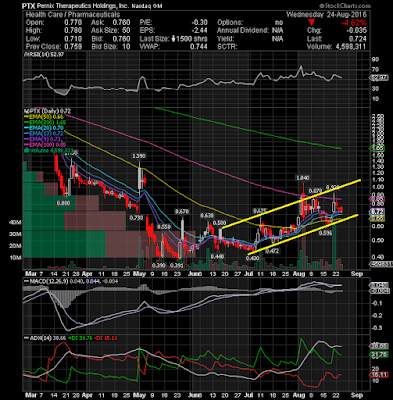Click the lower yellow channel trendline
This screenshot has height=400, width=393.
tap(303, 234)
